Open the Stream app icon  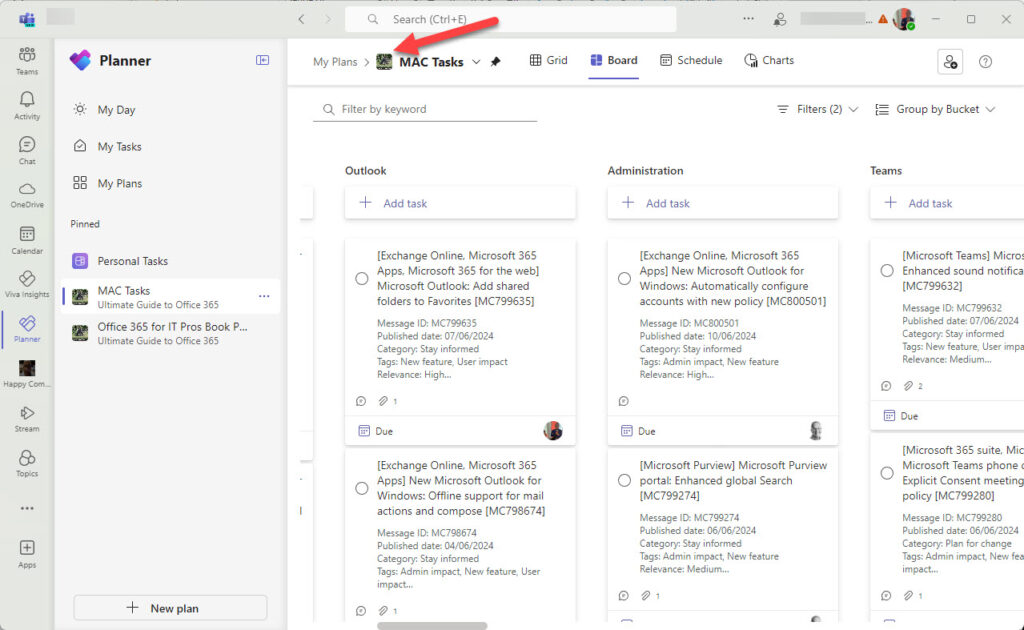point(27,419)
